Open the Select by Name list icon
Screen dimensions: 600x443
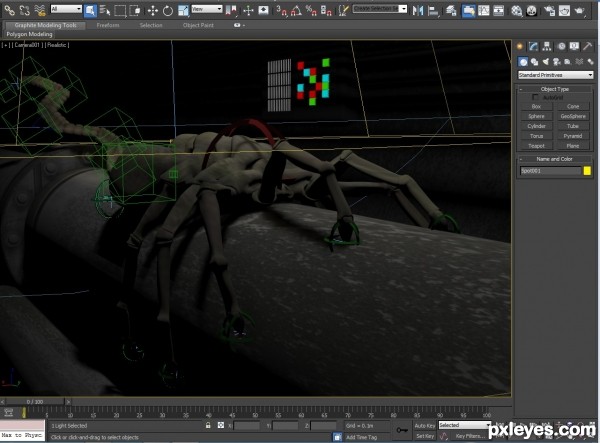(x=105, y=10)
